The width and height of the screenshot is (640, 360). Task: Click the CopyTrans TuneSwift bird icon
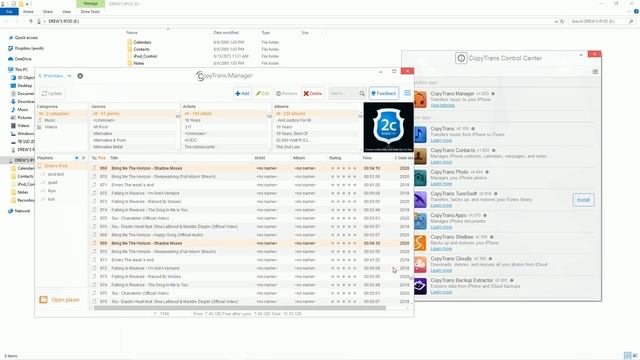pyautogui.click(x=420, y=200)
